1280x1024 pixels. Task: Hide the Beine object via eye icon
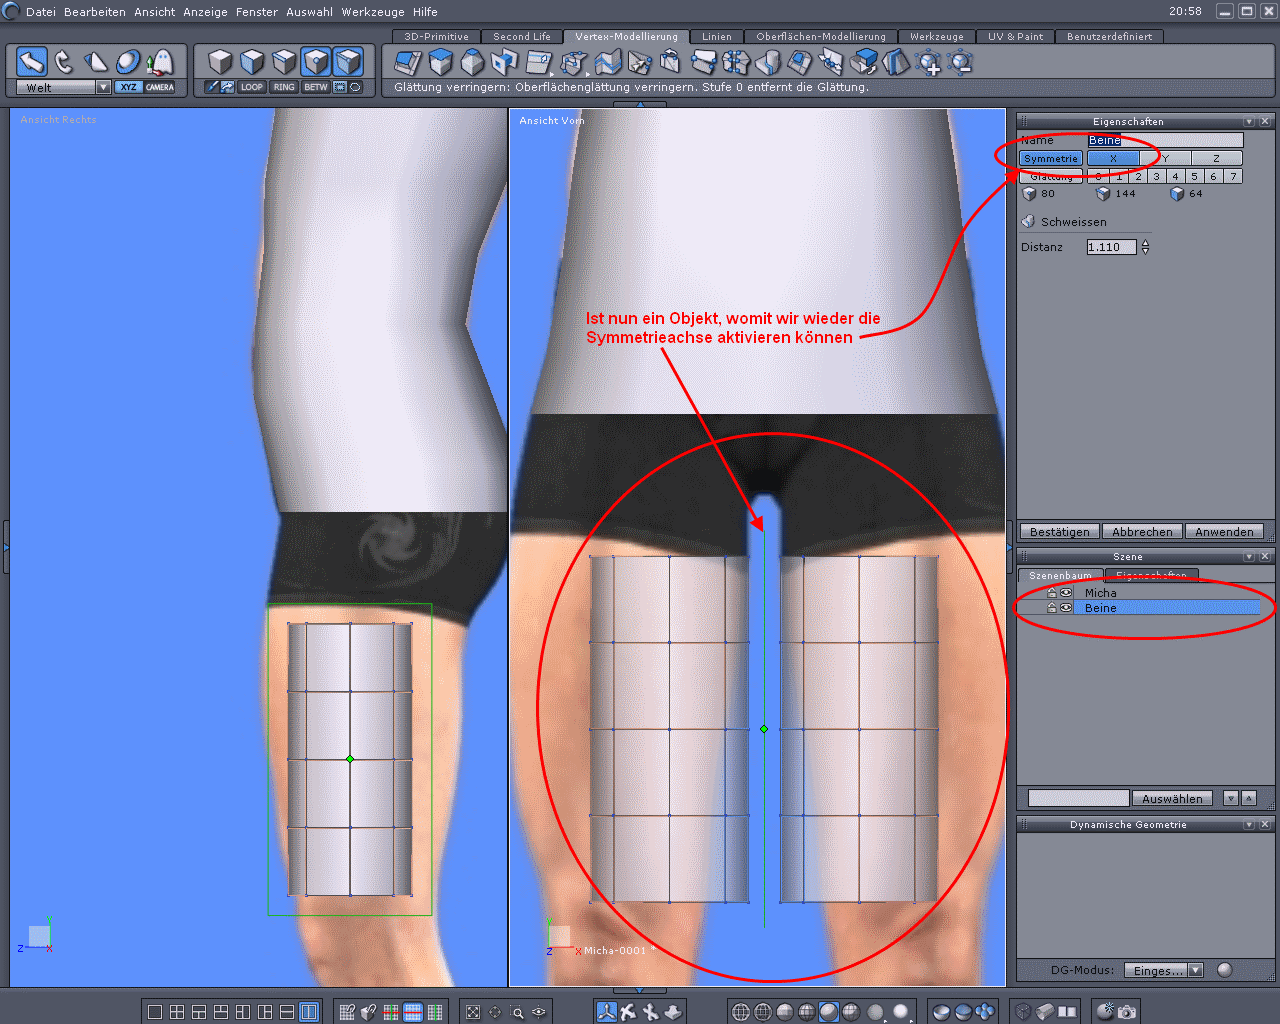(1066, 608)
